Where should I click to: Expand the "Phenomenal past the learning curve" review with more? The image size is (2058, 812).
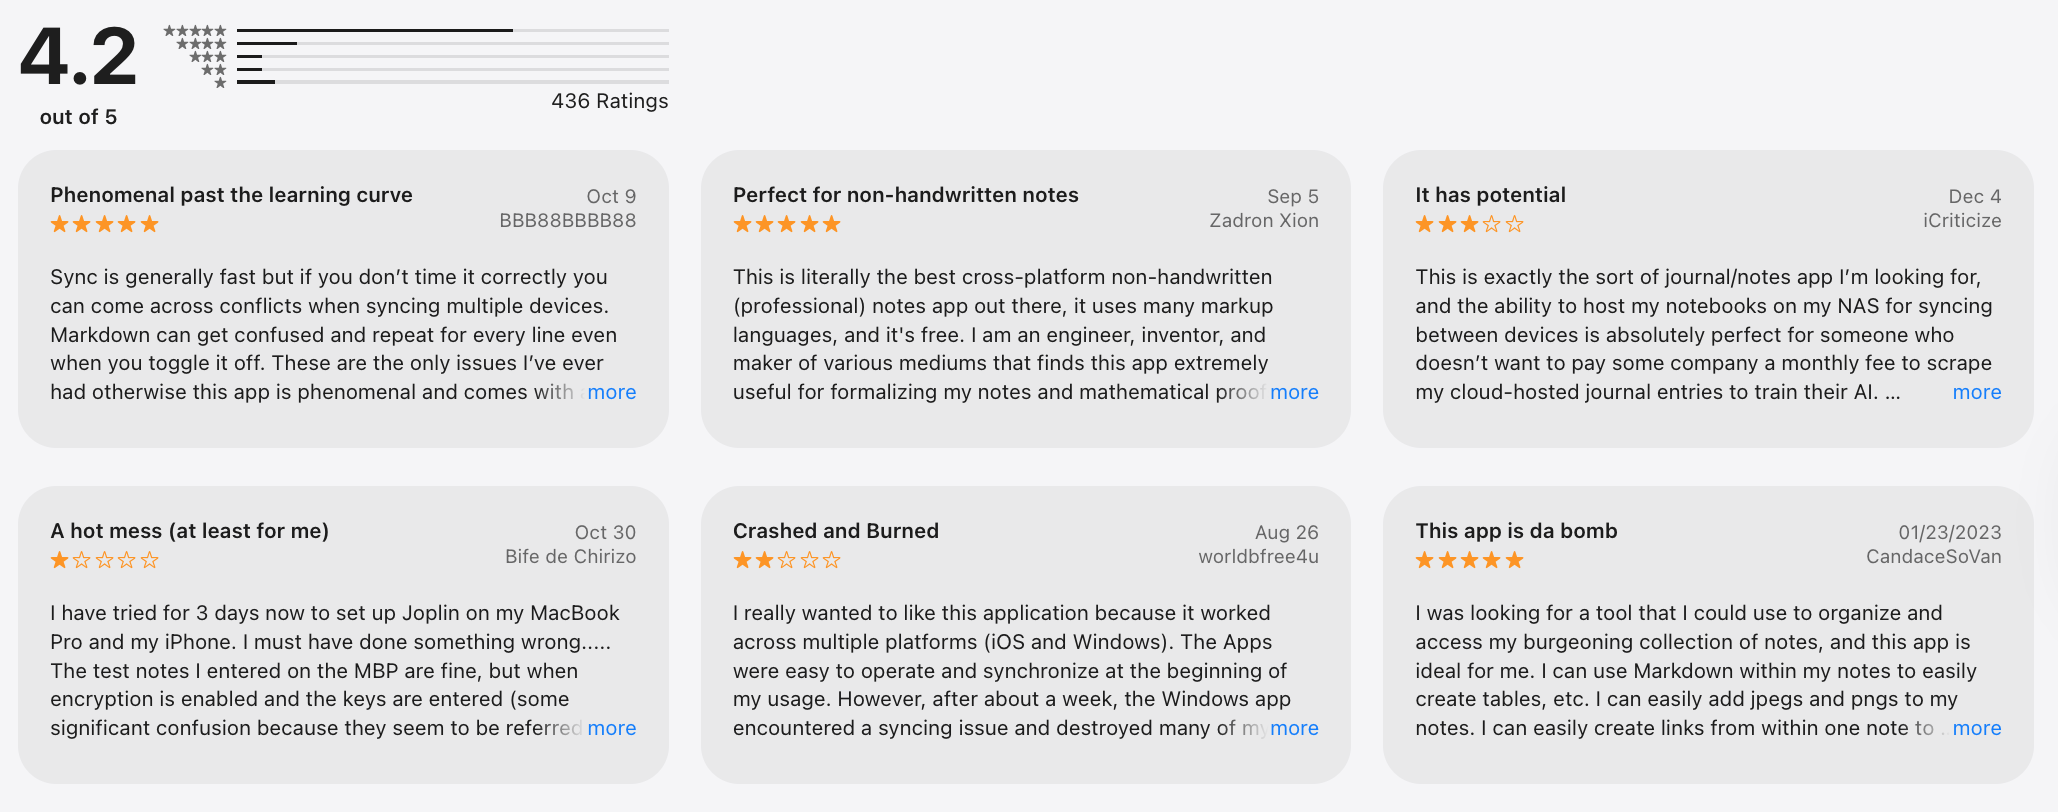pos(611,392)
